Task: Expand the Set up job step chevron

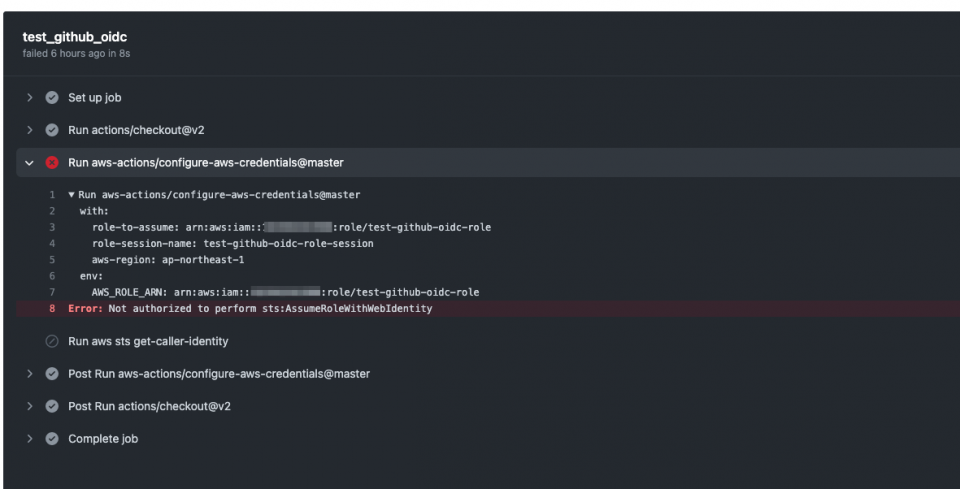Action: pyautogui.click(x=29, y=97)
